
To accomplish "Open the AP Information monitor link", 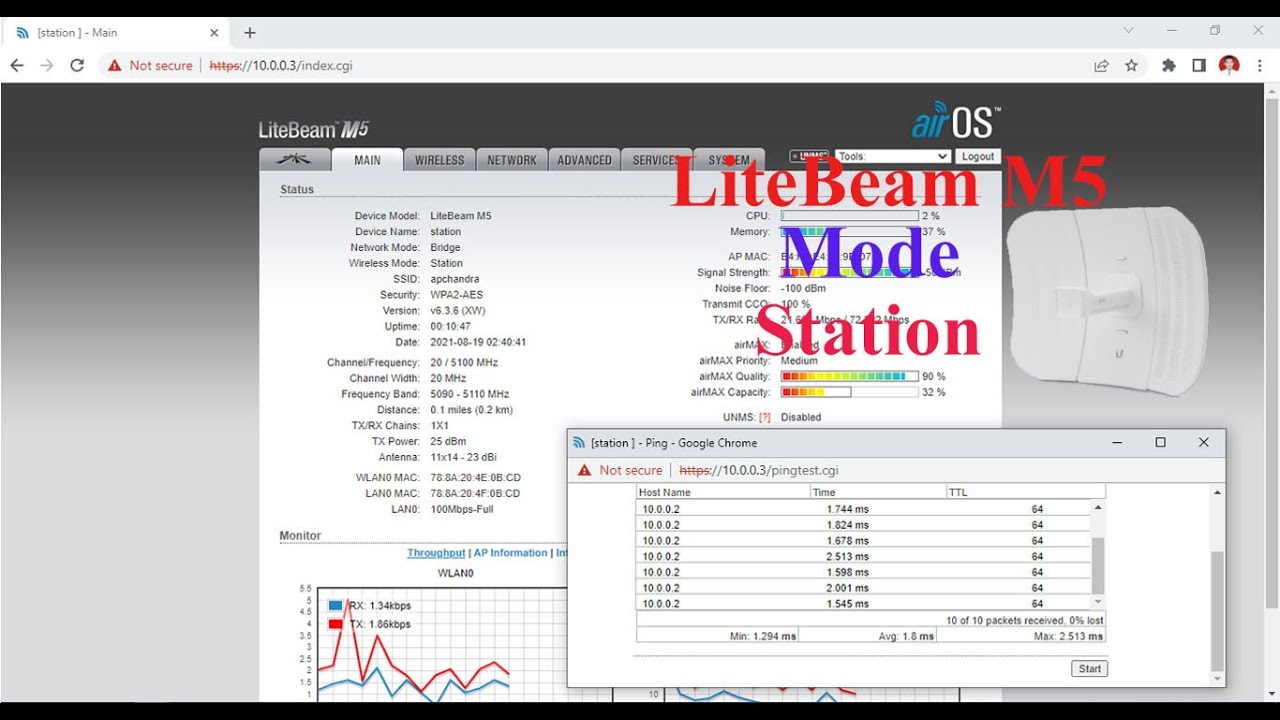I will (x=511, y=553).
